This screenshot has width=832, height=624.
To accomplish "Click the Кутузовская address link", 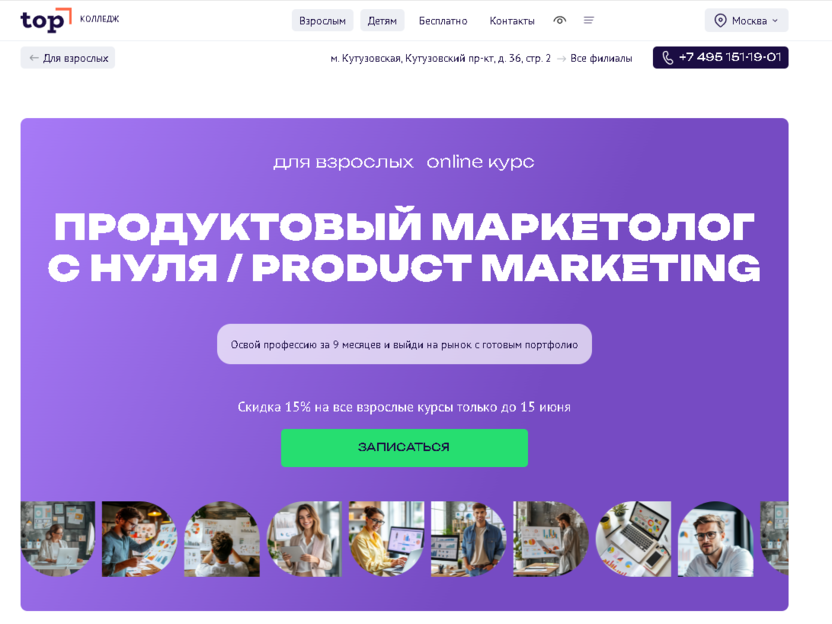I will click(440, 58).
